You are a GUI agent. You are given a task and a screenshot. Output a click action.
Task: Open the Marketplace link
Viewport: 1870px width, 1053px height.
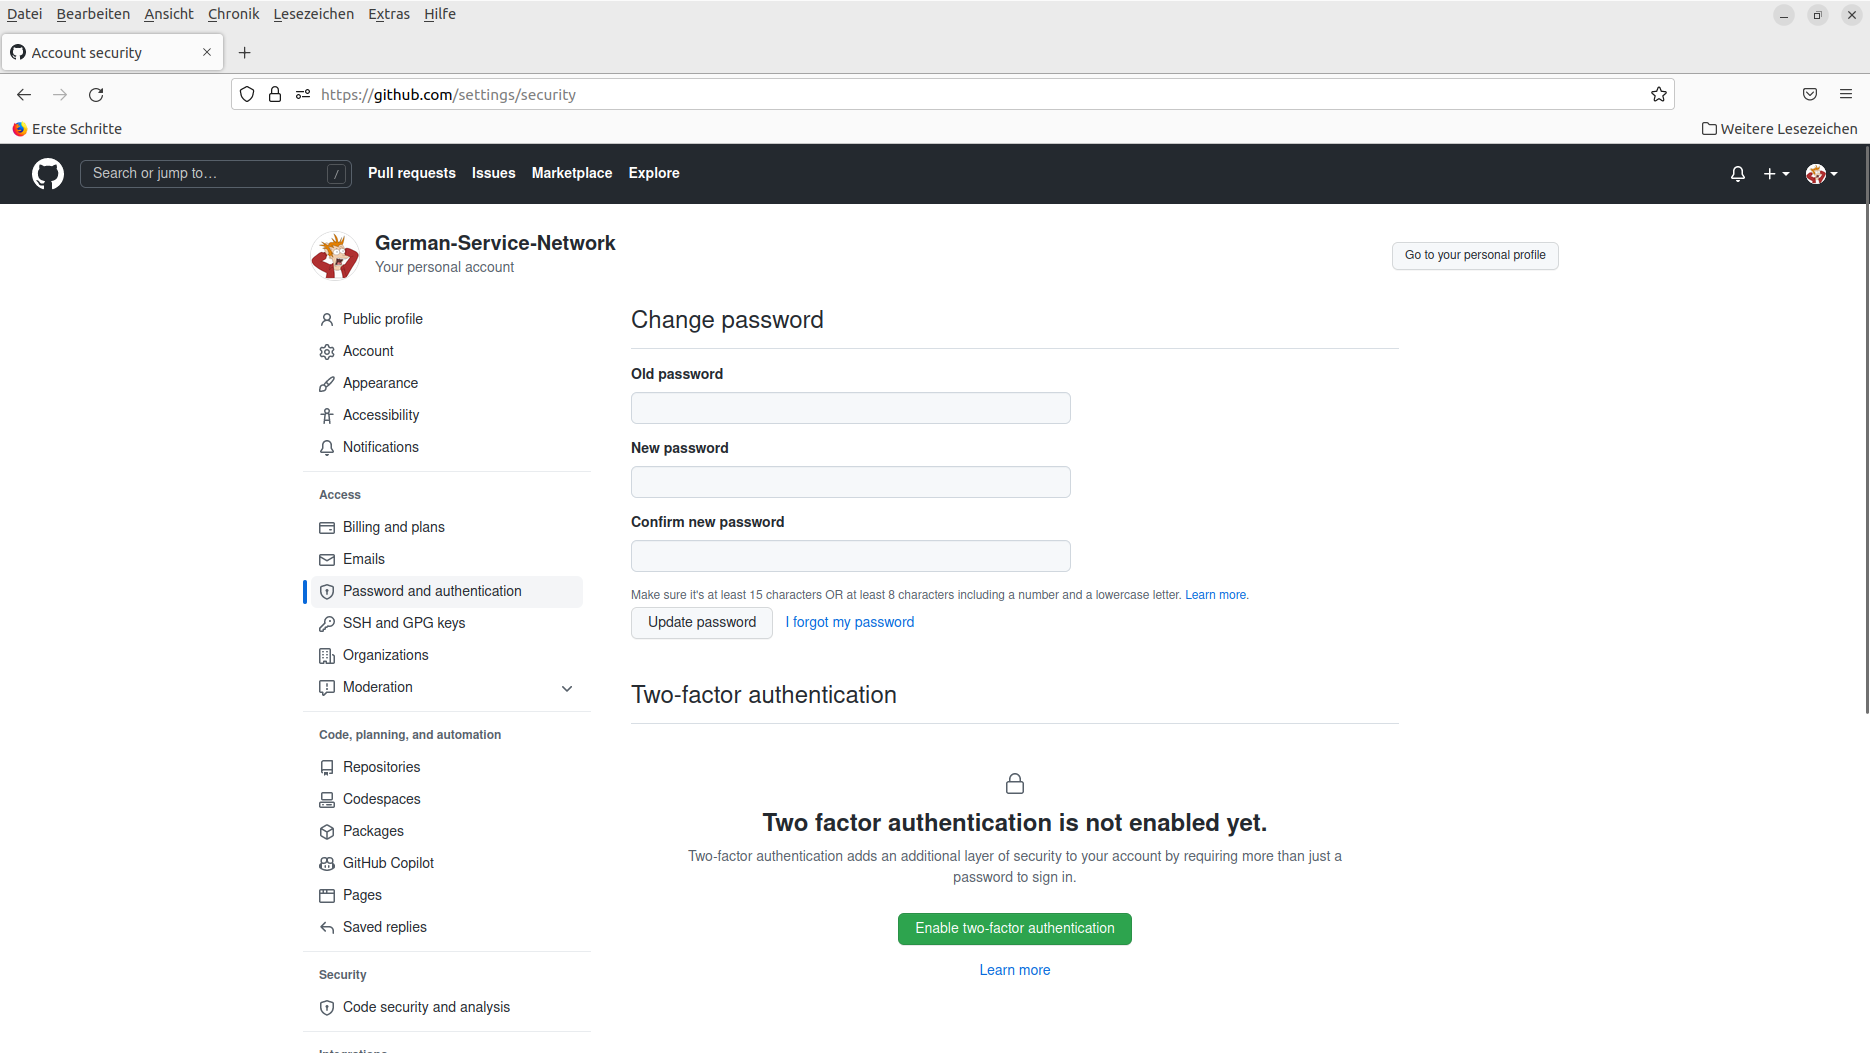[x=572, y=173]
